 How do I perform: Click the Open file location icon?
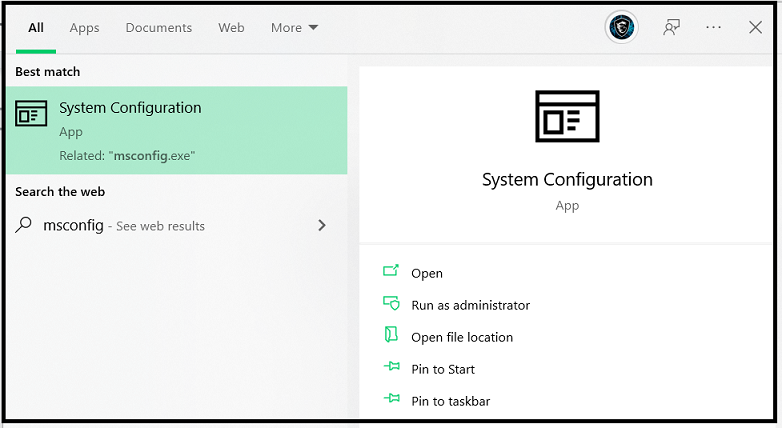(x=391, y=335)
